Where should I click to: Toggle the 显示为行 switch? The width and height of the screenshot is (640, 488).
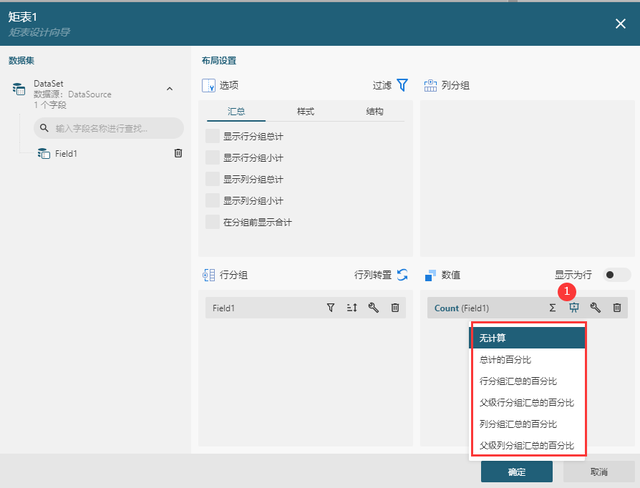[616, 275]
